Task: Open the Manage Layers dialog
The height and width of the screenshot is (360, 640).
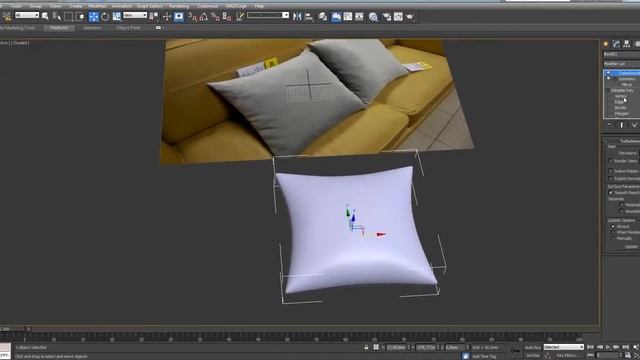Action: 323,16
